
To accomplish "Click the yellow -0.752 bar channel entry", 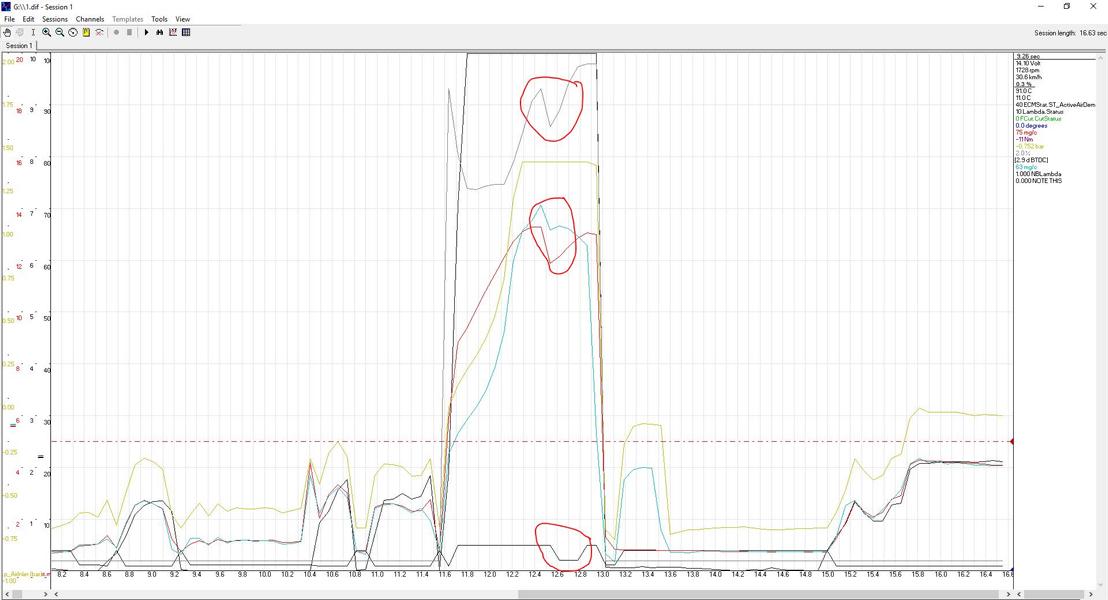I will click(x=1029, y=146).
